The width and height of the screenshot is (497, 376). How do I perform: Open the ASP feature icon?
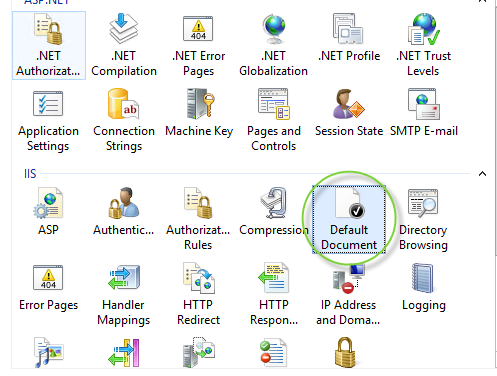point(48,212)
